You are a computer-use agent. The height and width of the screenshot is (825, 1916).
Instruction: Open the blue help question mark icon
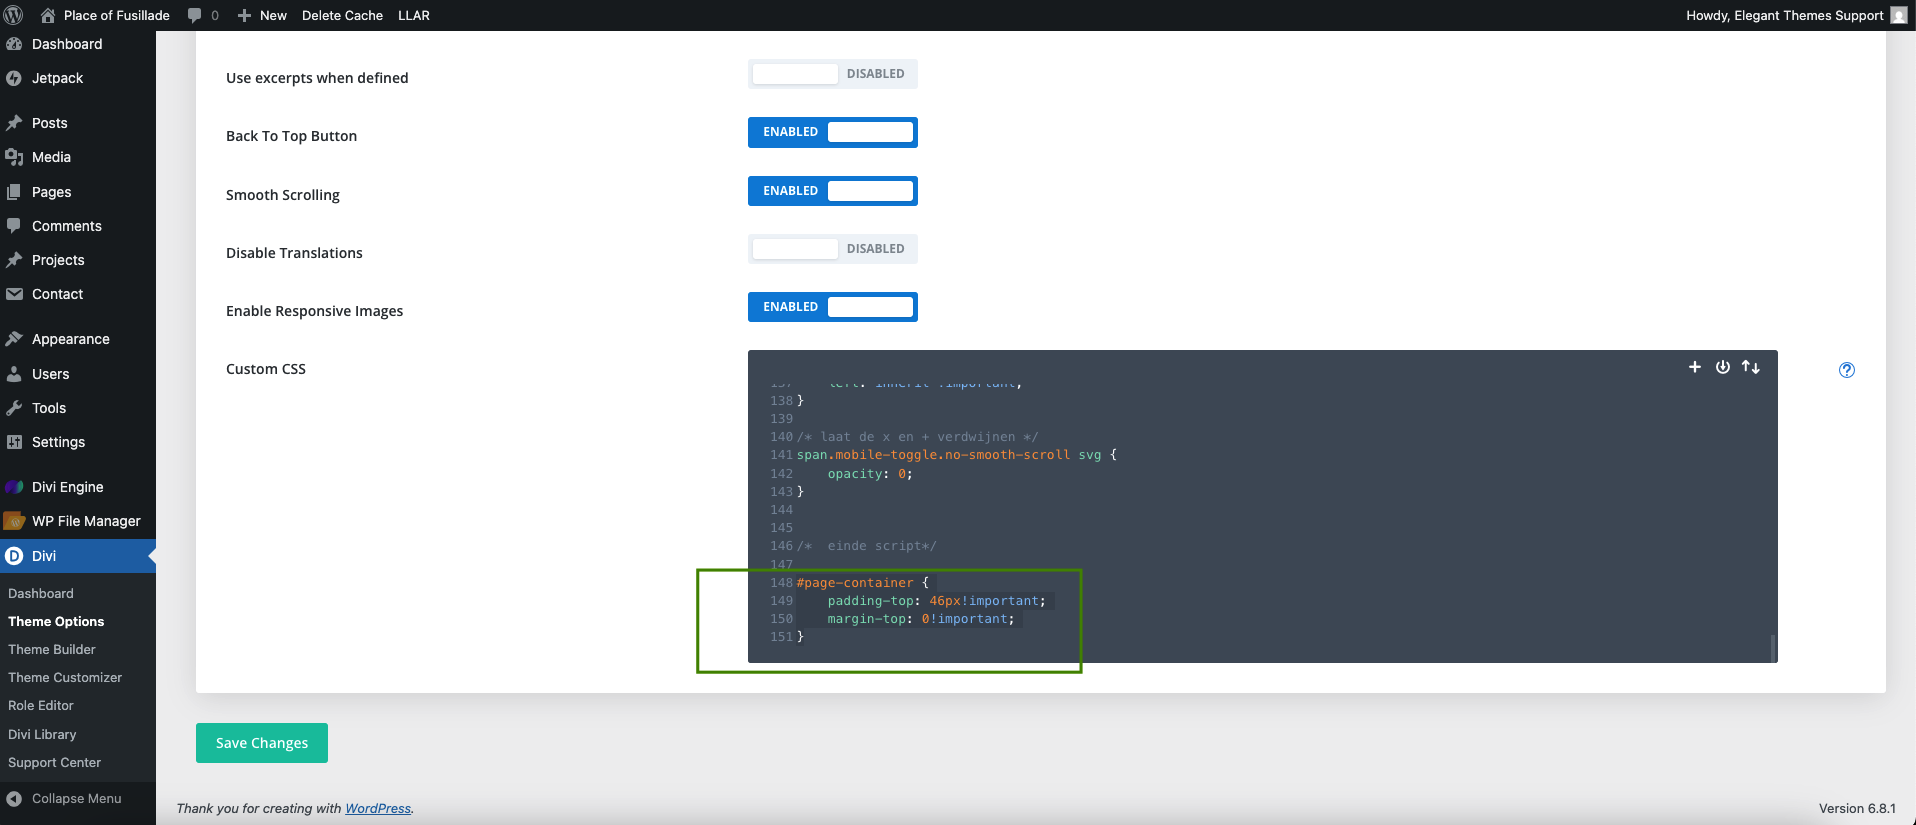1846,370
